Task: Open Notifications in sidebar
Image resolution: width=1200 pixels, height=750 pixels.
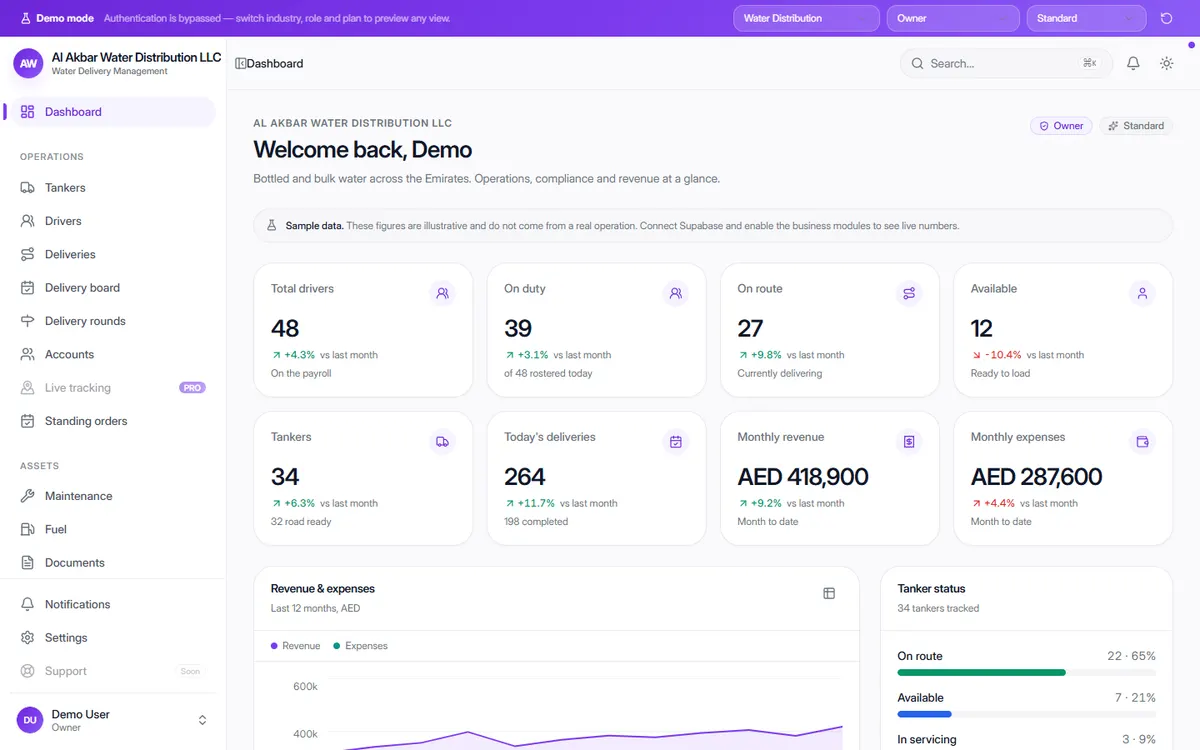Action: coord(110,604)
